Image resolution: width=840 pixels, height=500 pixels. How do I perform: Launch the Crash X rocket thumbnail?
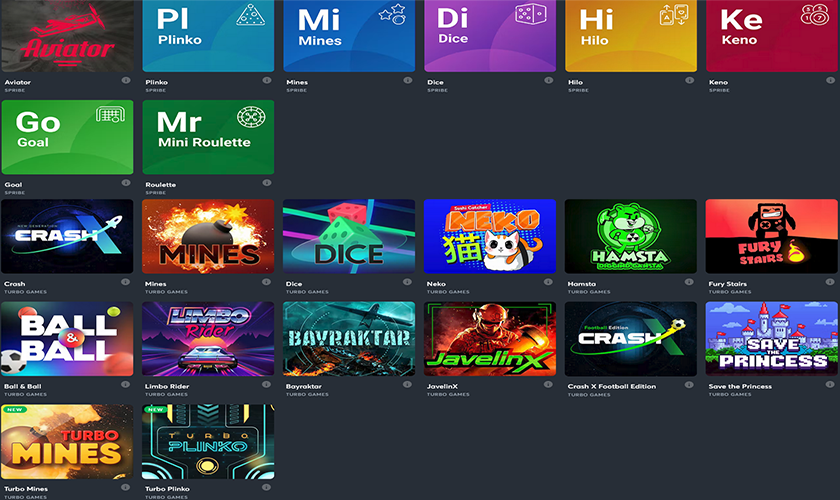pyautogui.click(x=67, y=236)
